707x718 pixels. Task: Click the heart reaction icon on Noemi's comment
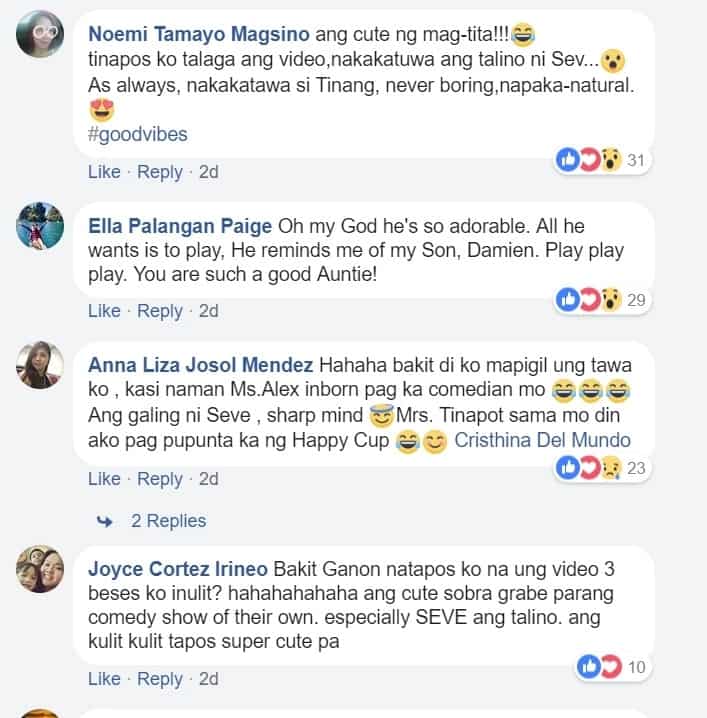point(590,160)
